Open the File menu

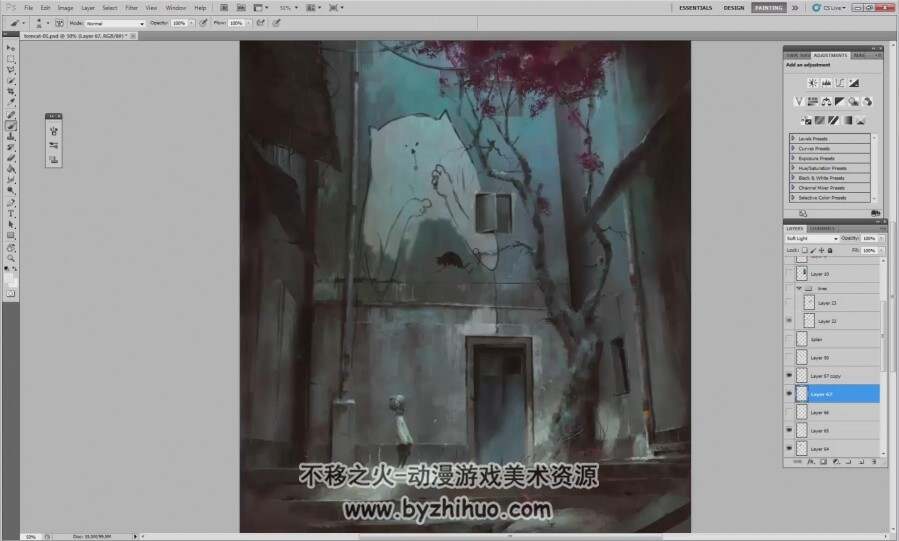pyautogui.click(x=29, y=8)
